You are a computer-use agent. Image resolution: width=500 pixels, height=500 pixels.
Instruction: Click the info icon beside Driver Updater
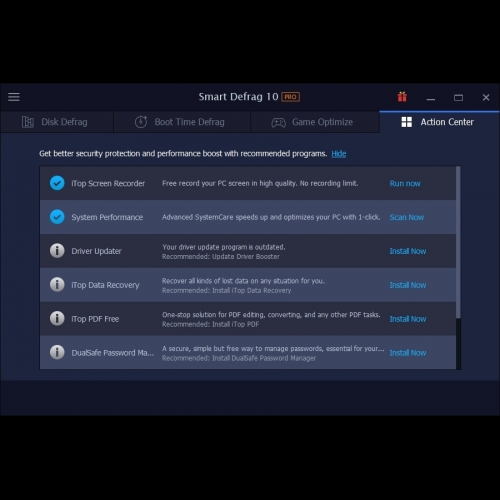pyautogui.click(x=57, y=251)
